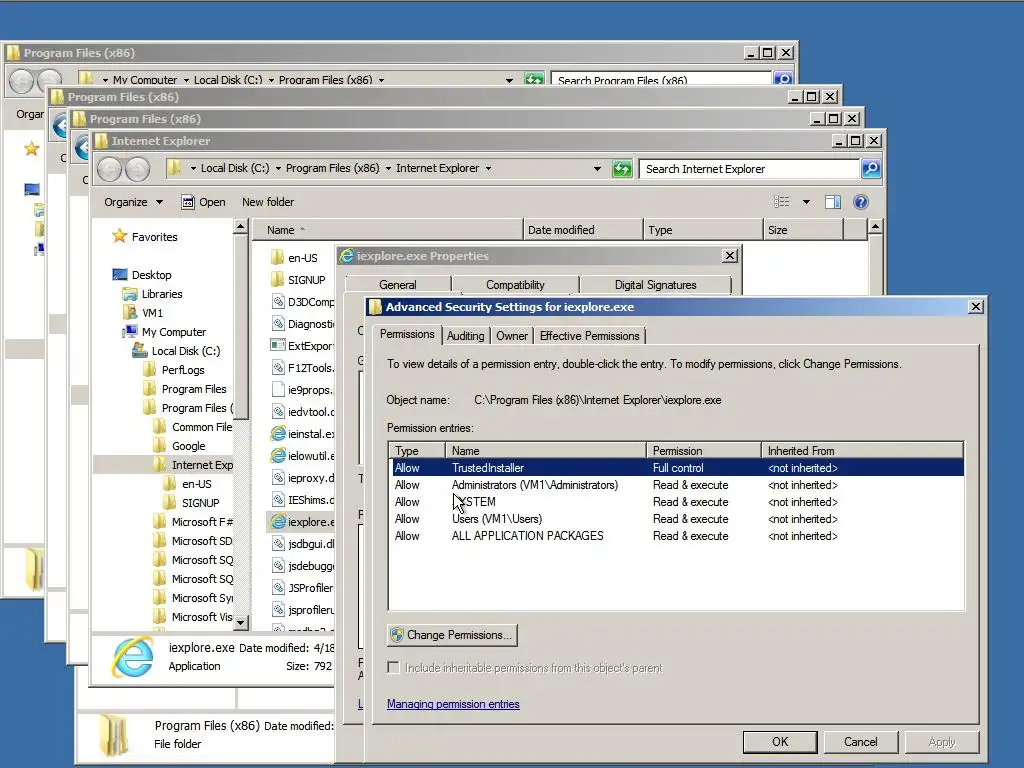The image size is (1024, 768).
Task: Click the Back arrow in Internet Explorer folder window
Action: click(x=110, y=169)
